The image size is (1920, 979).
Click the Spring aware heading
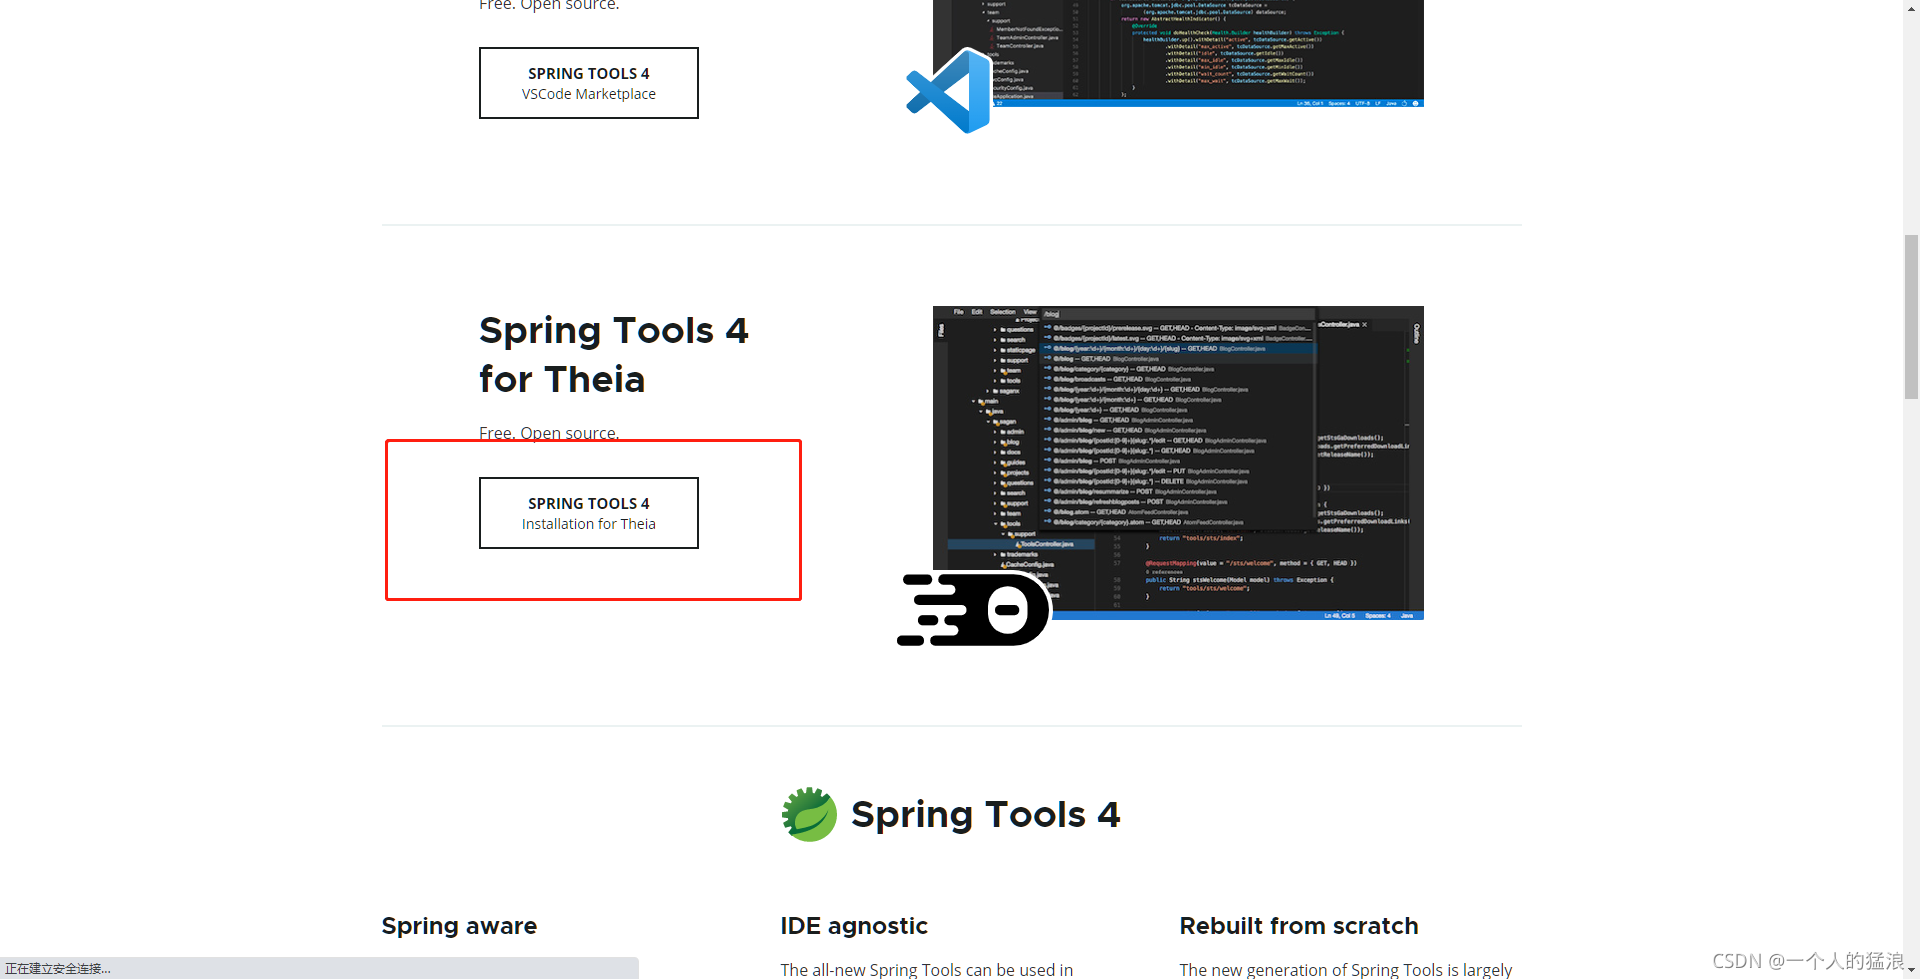click(459, 926)
